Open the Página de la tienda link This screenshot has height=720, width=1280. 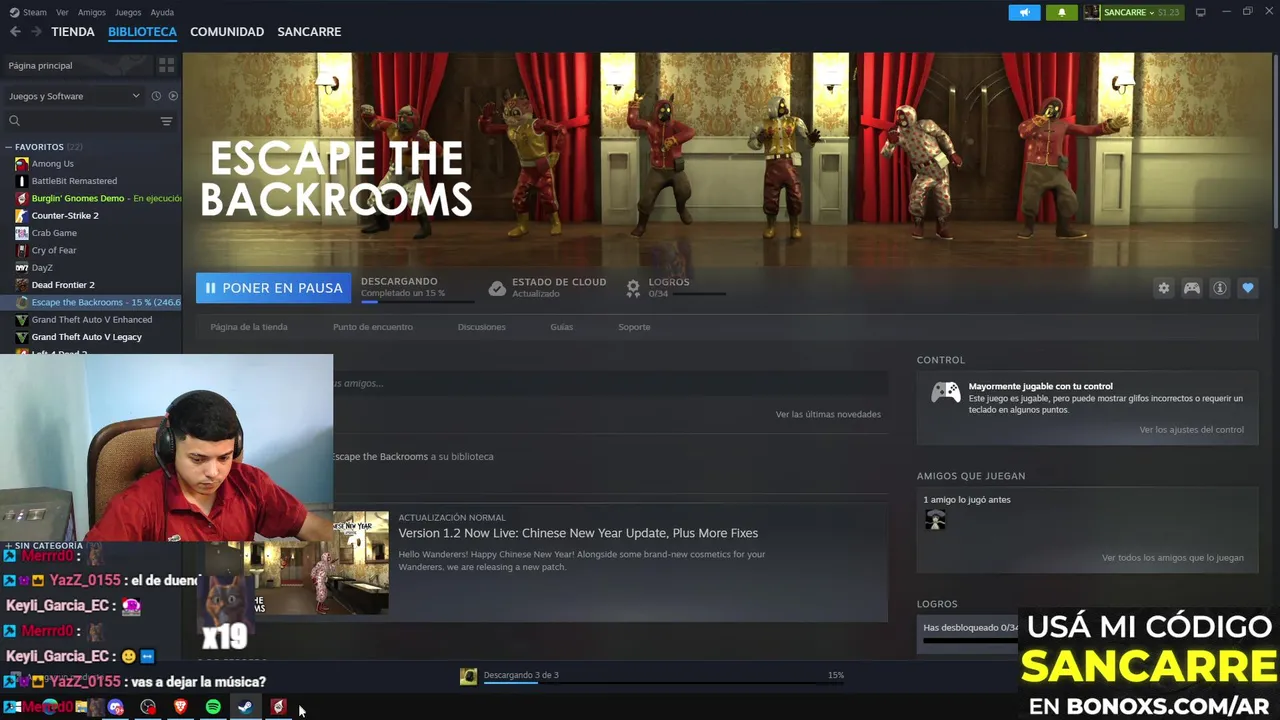click(x=249, y=327)
